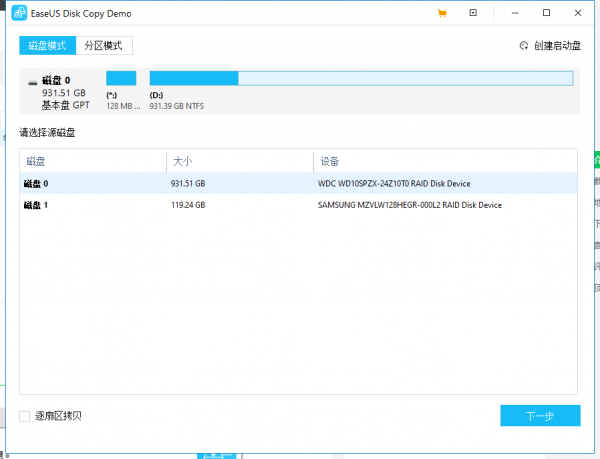
Task: Click WDC WD10SPZX-24Z10T0 RAID Disk Device text
Action: point(394,184)
